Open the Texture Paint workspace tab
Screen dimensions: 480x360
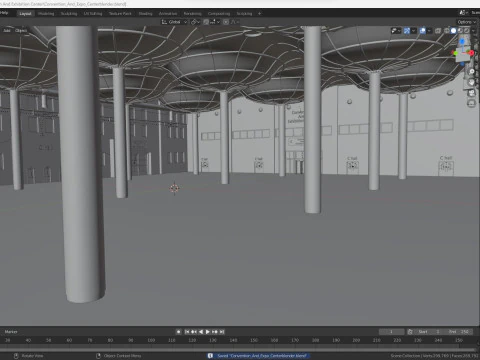[120, 14]
